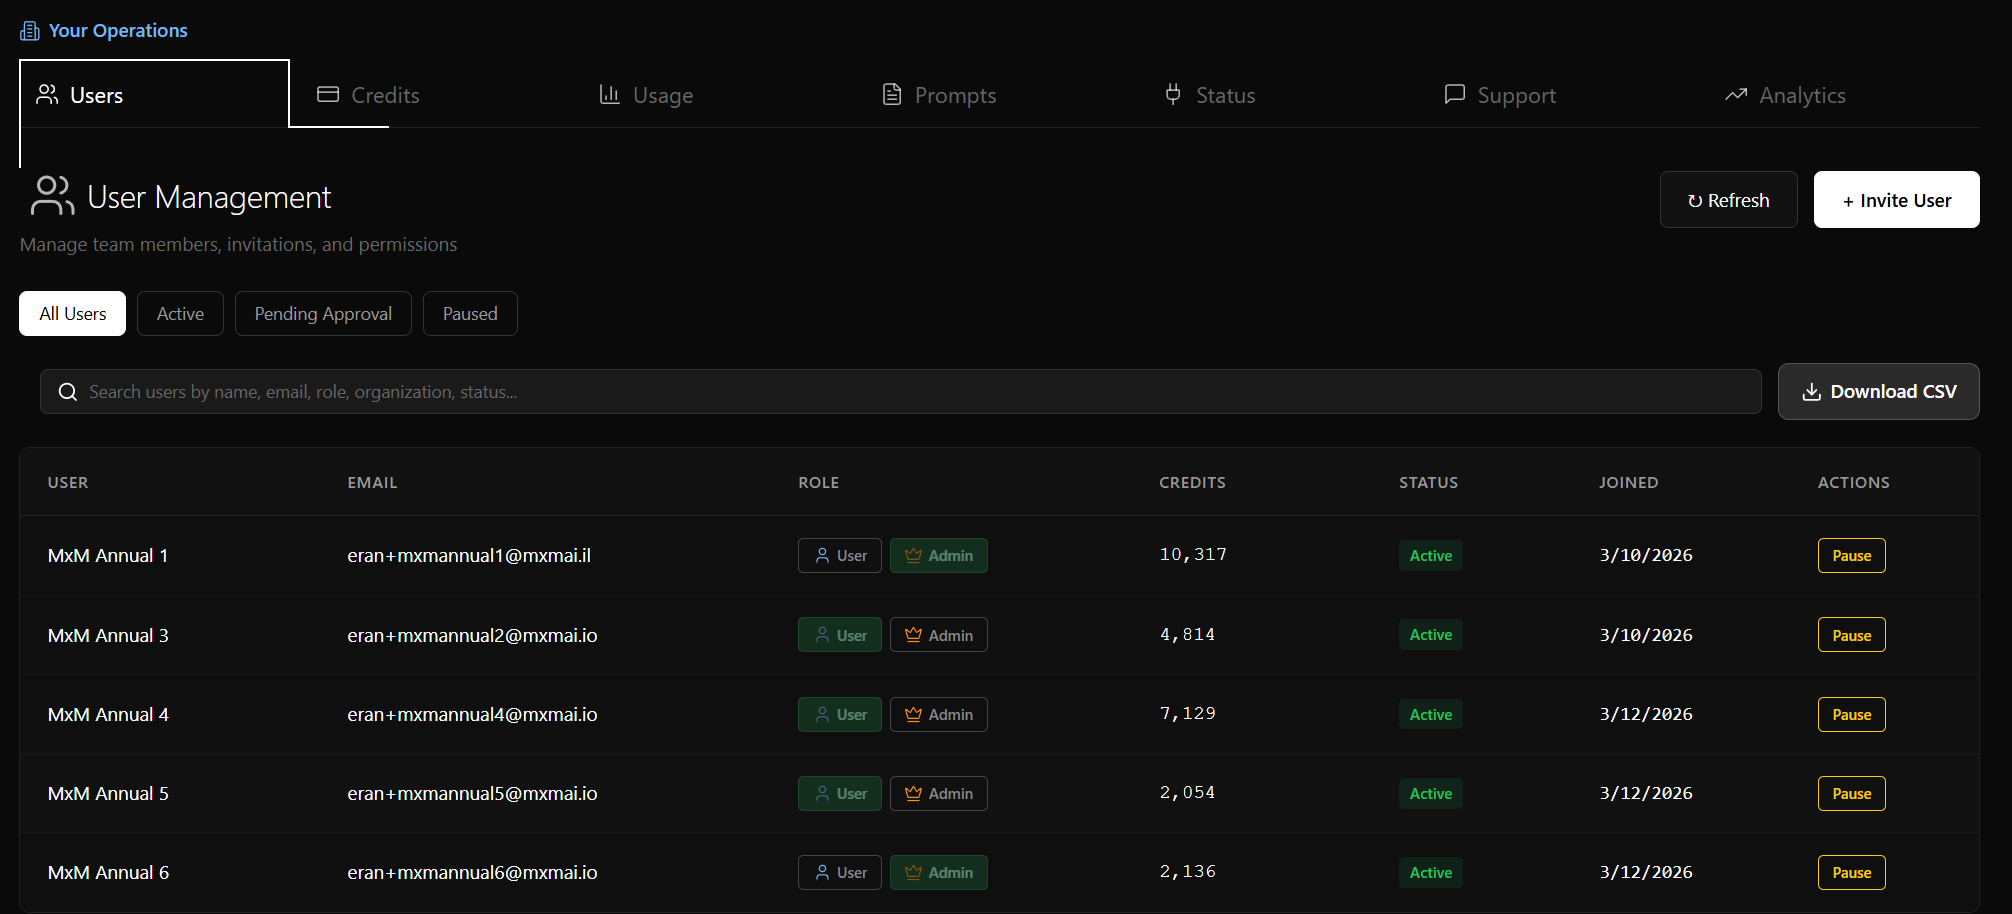Screen dimensions: 2012x914
Task: Show All Users filter
Action: [72, 313]
